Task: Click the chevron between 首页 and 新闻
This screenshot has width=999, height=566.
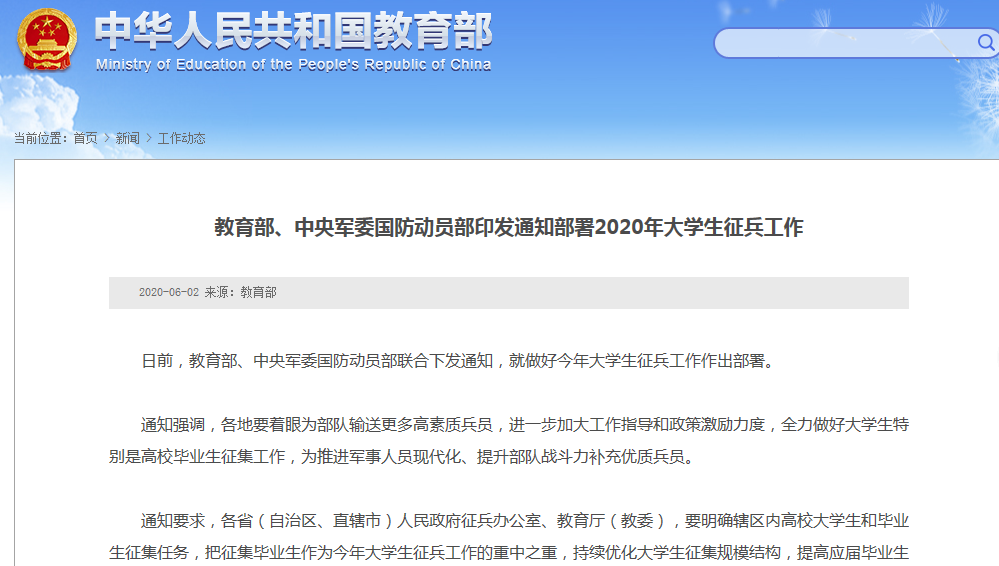Action: [107, 138]
